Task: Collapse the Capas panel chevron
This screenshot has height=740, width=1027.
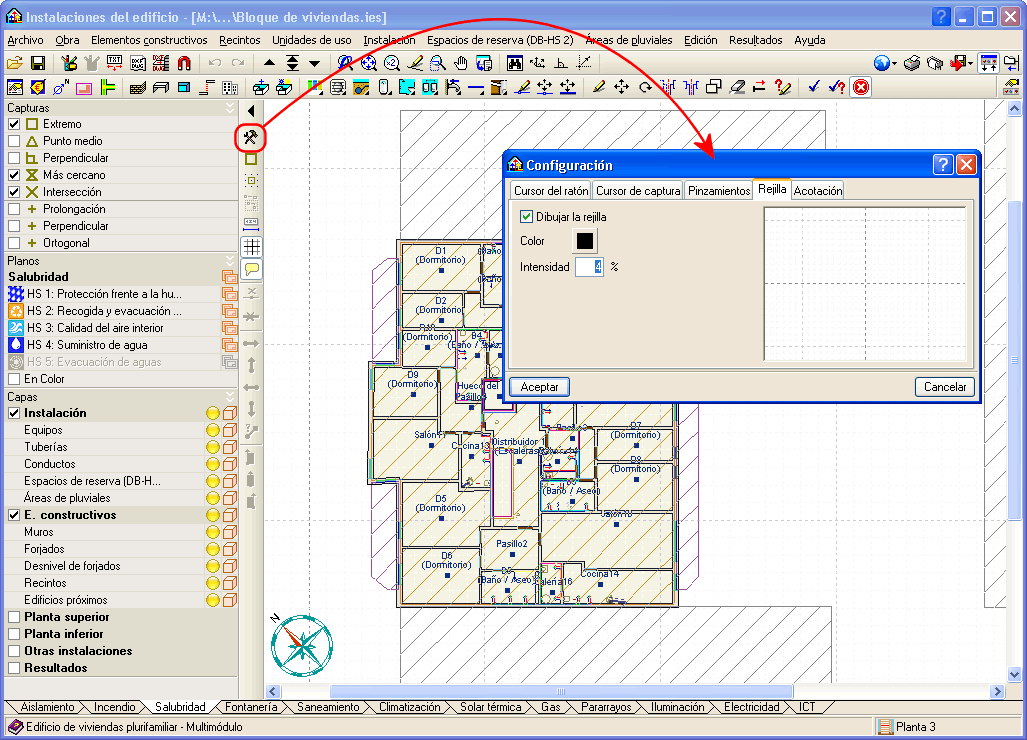Action: tap(230, 397)
